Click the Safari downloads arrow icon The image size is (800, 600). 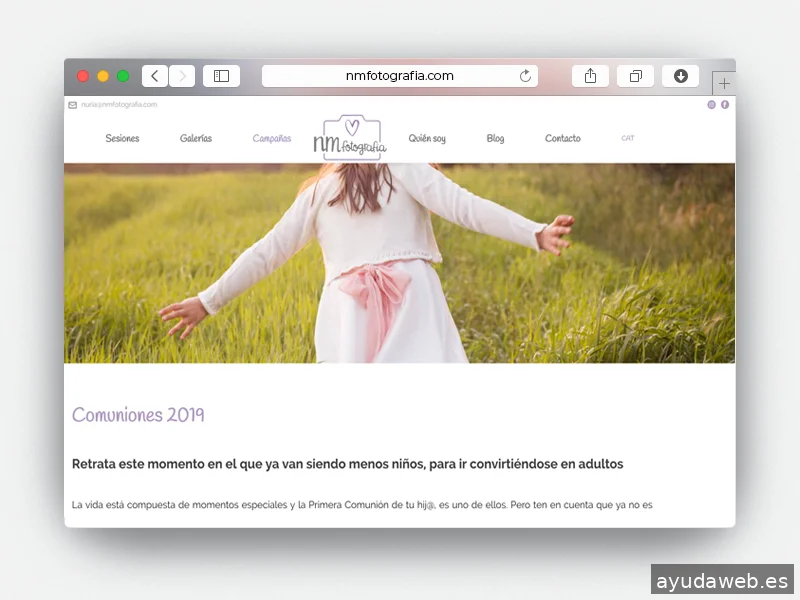(680, 75)
